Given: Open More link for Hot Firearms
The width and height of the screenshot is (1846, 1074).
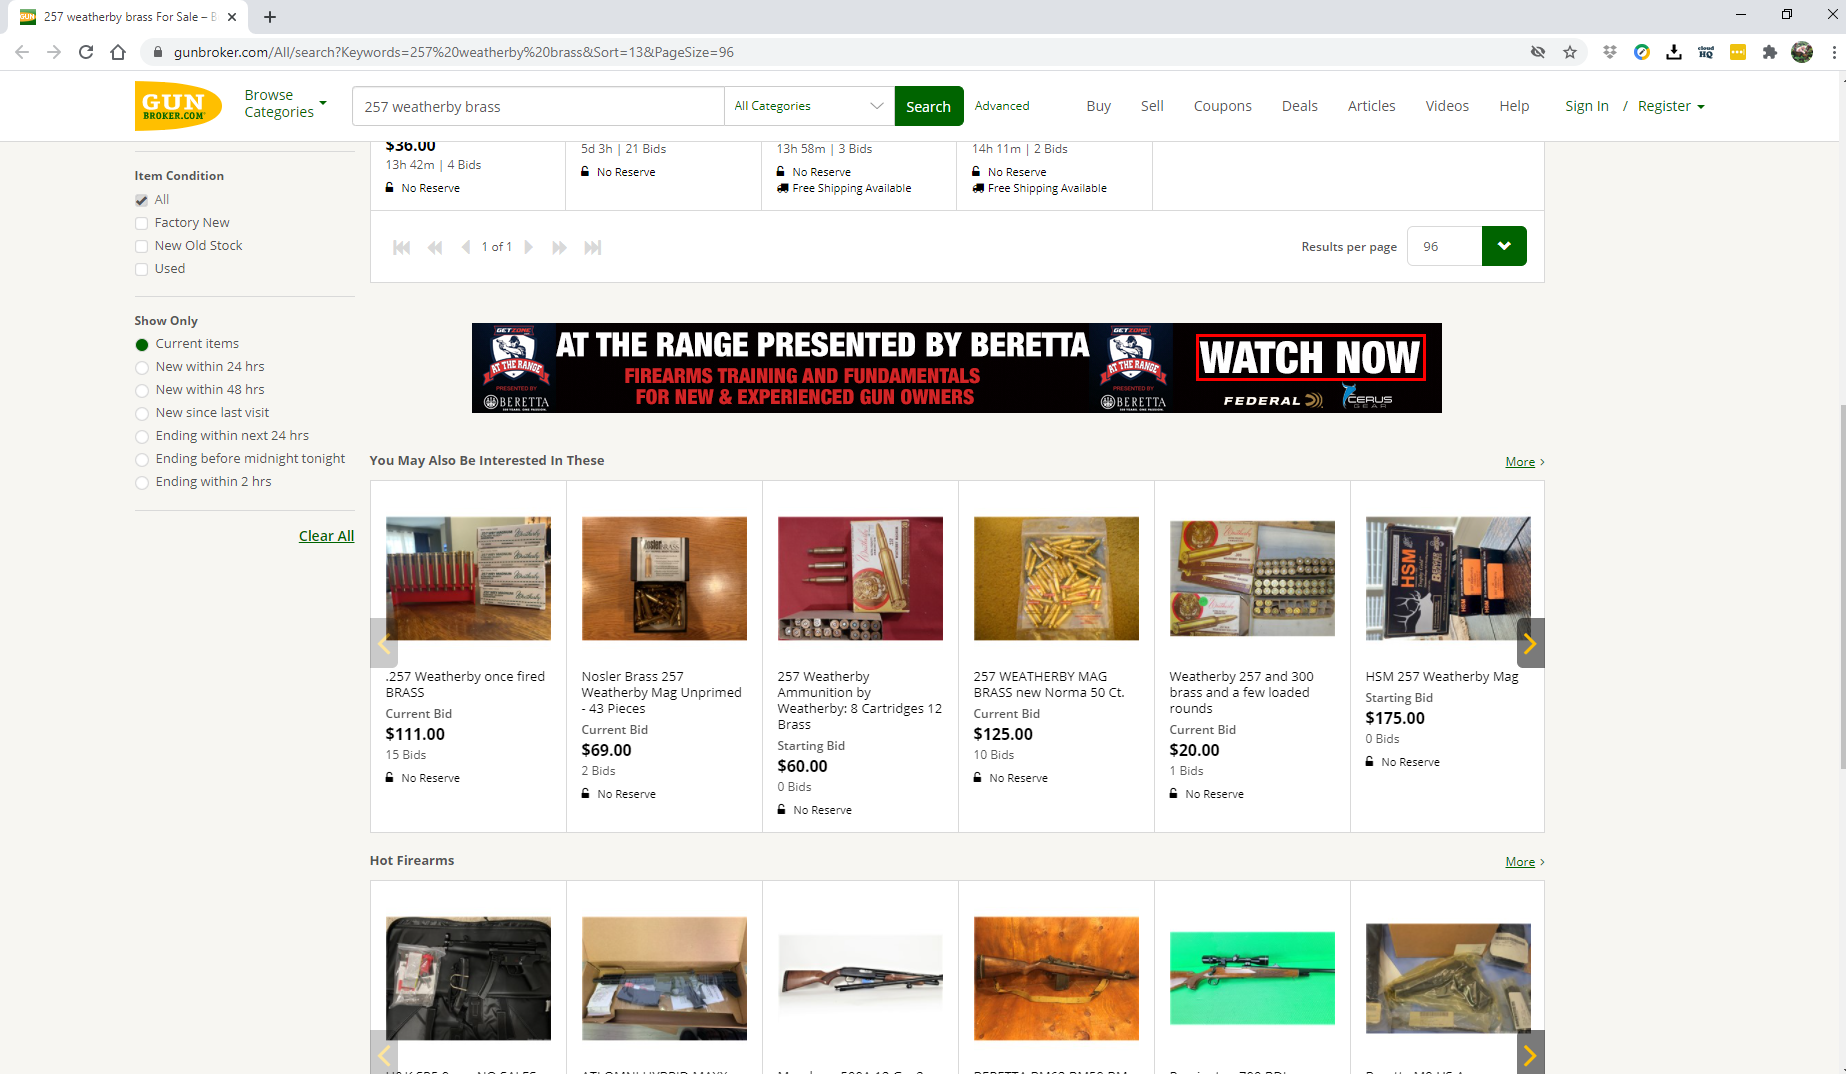Looking at the screenshot, I should [1520, 862].
